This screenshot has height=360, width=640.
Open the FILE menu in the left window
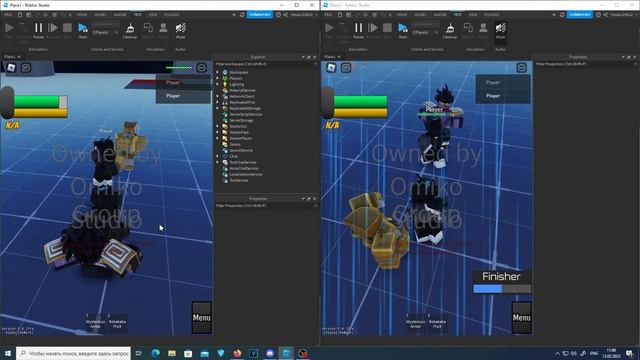pos(8,15)
